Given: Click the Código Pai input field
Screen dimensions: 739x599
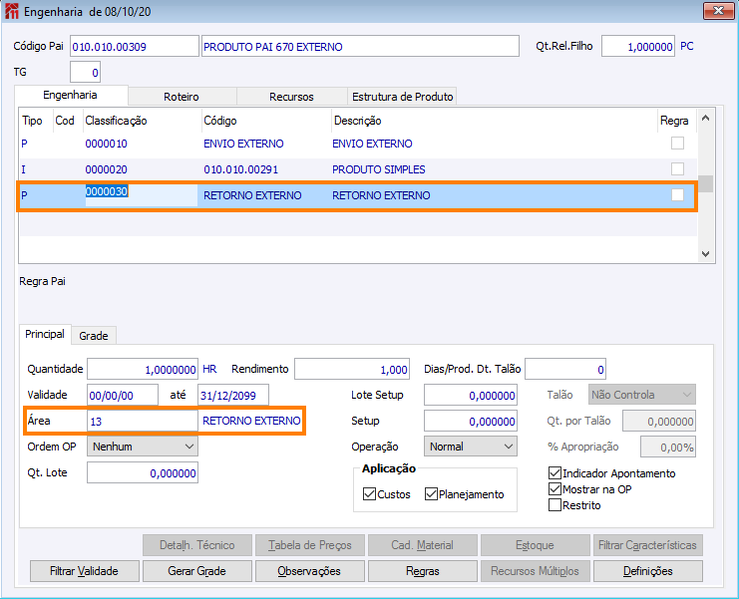Looking at the screenshot, I should (134, 46).
